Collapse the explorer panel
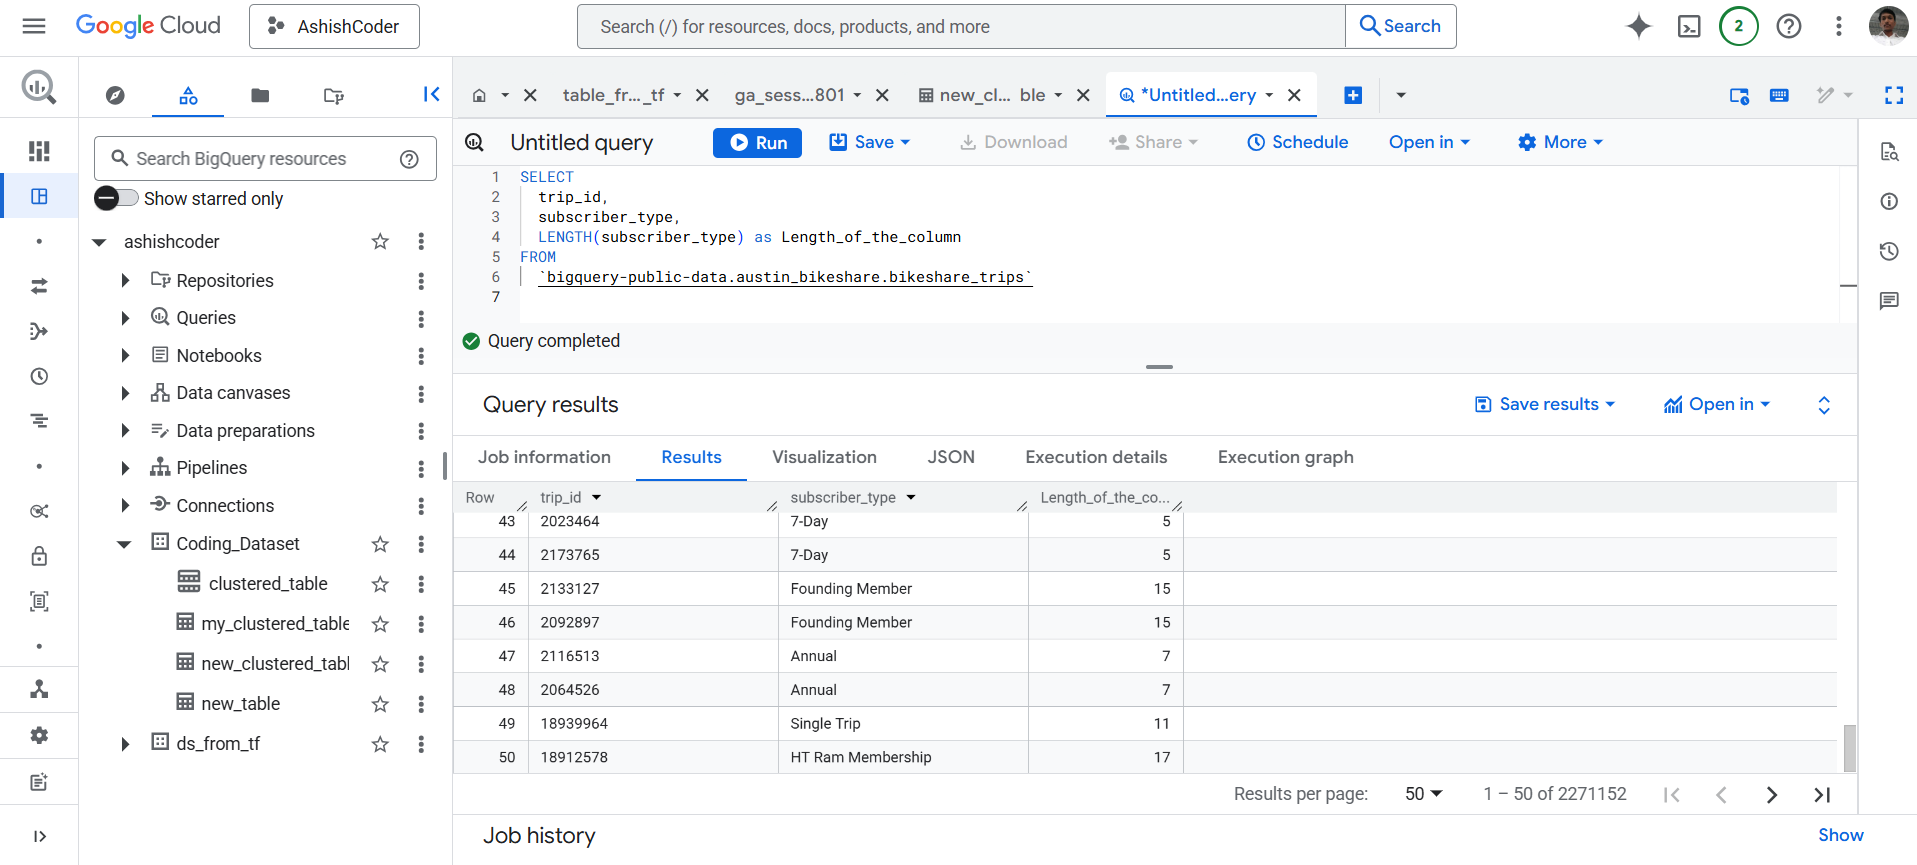Viewport: 1917px width, 865px height. point(431,94)
